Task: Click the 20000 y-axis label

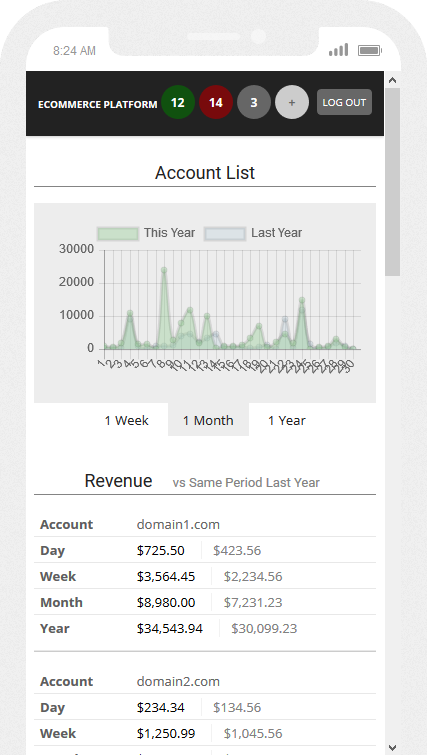Action: [77, 282]
